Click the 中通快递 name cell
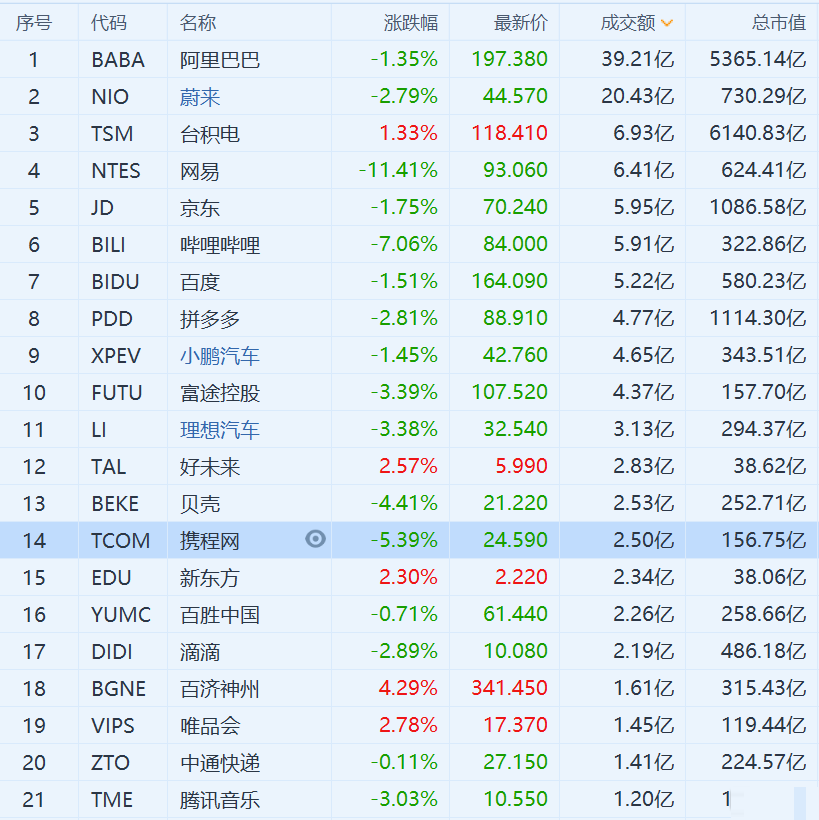 click(220, 764)
